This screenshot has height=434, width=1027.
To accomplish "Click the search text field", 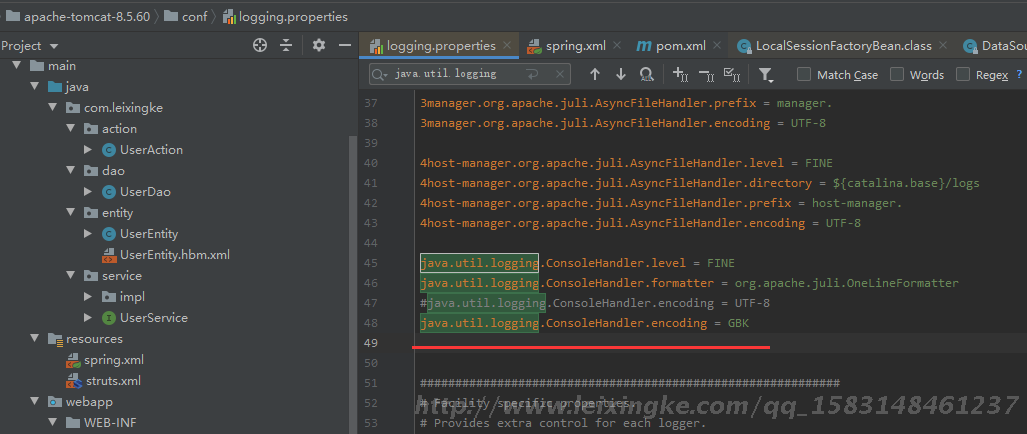I will tap(455, 74).
